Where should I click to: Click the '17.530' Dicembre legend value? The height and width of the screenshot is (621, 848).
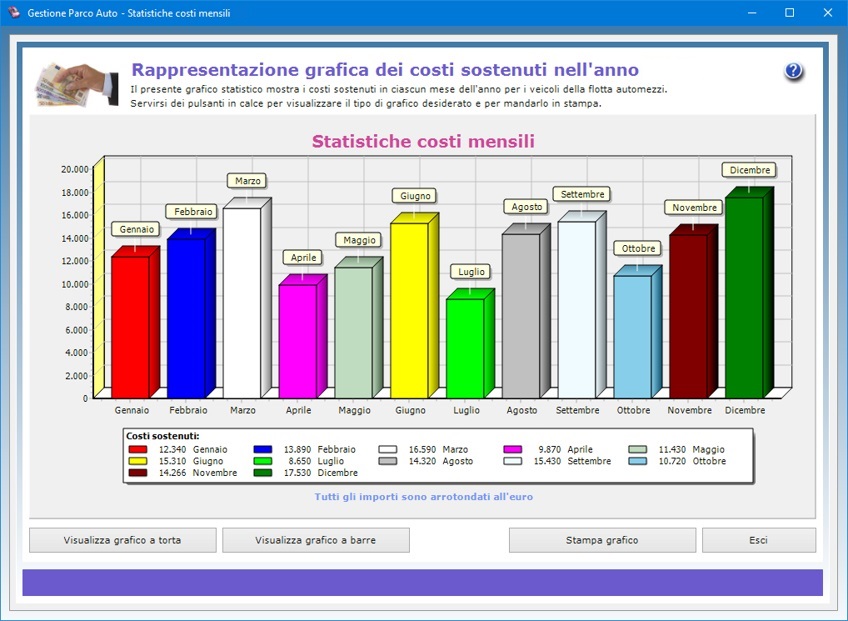[x=297, y=473]
